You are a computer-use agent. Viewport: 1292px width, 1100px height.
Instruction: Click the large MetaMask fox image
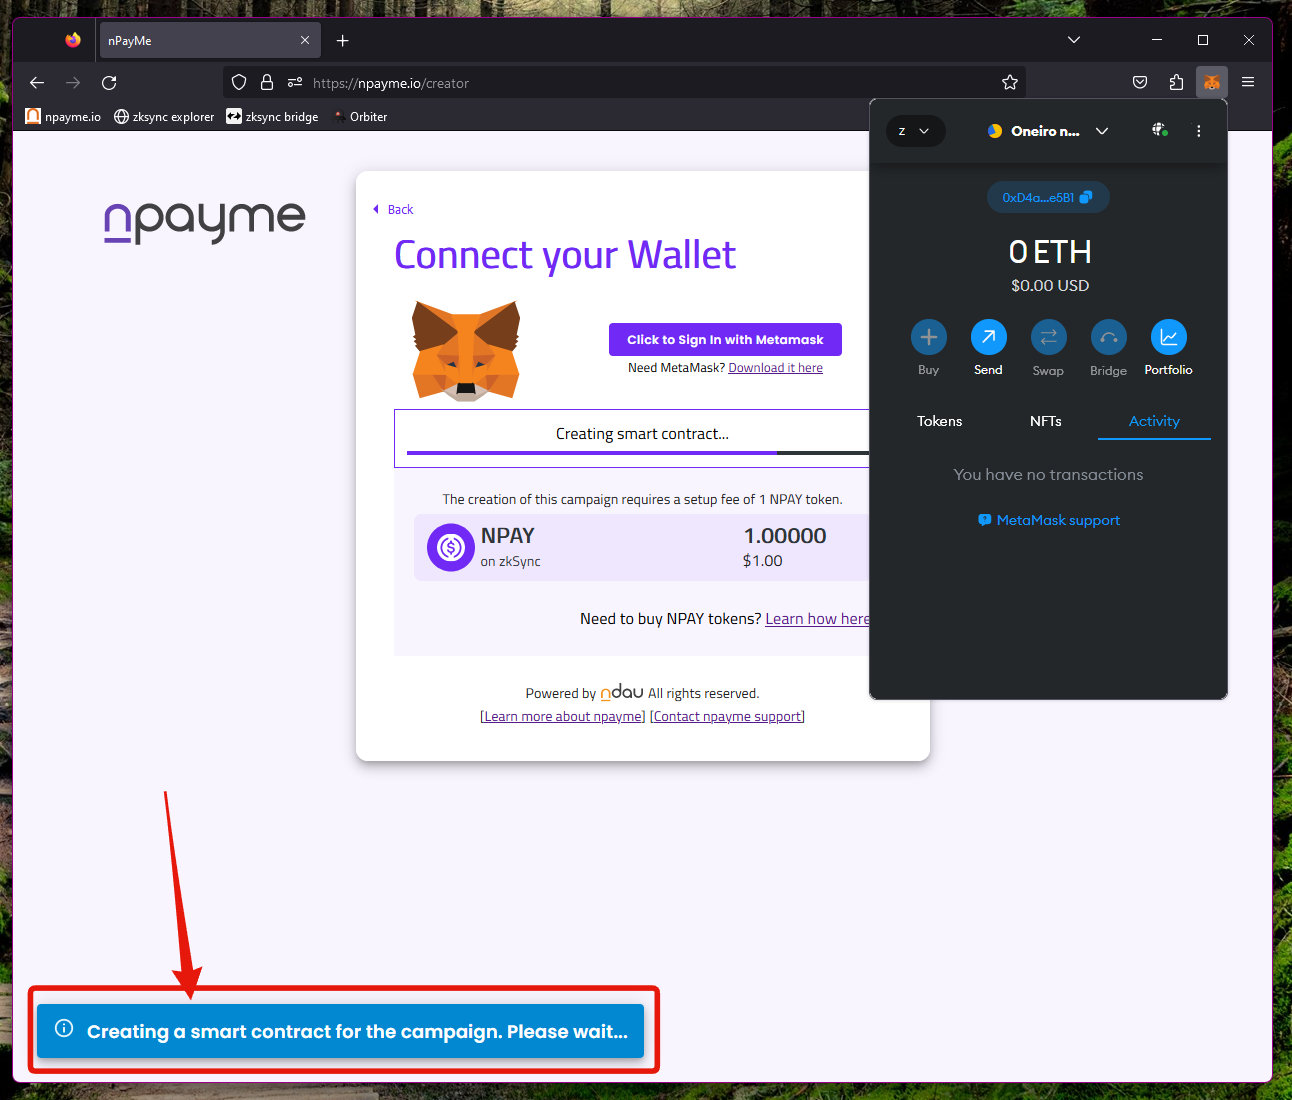pyautogui.click(x=466, y=351)
